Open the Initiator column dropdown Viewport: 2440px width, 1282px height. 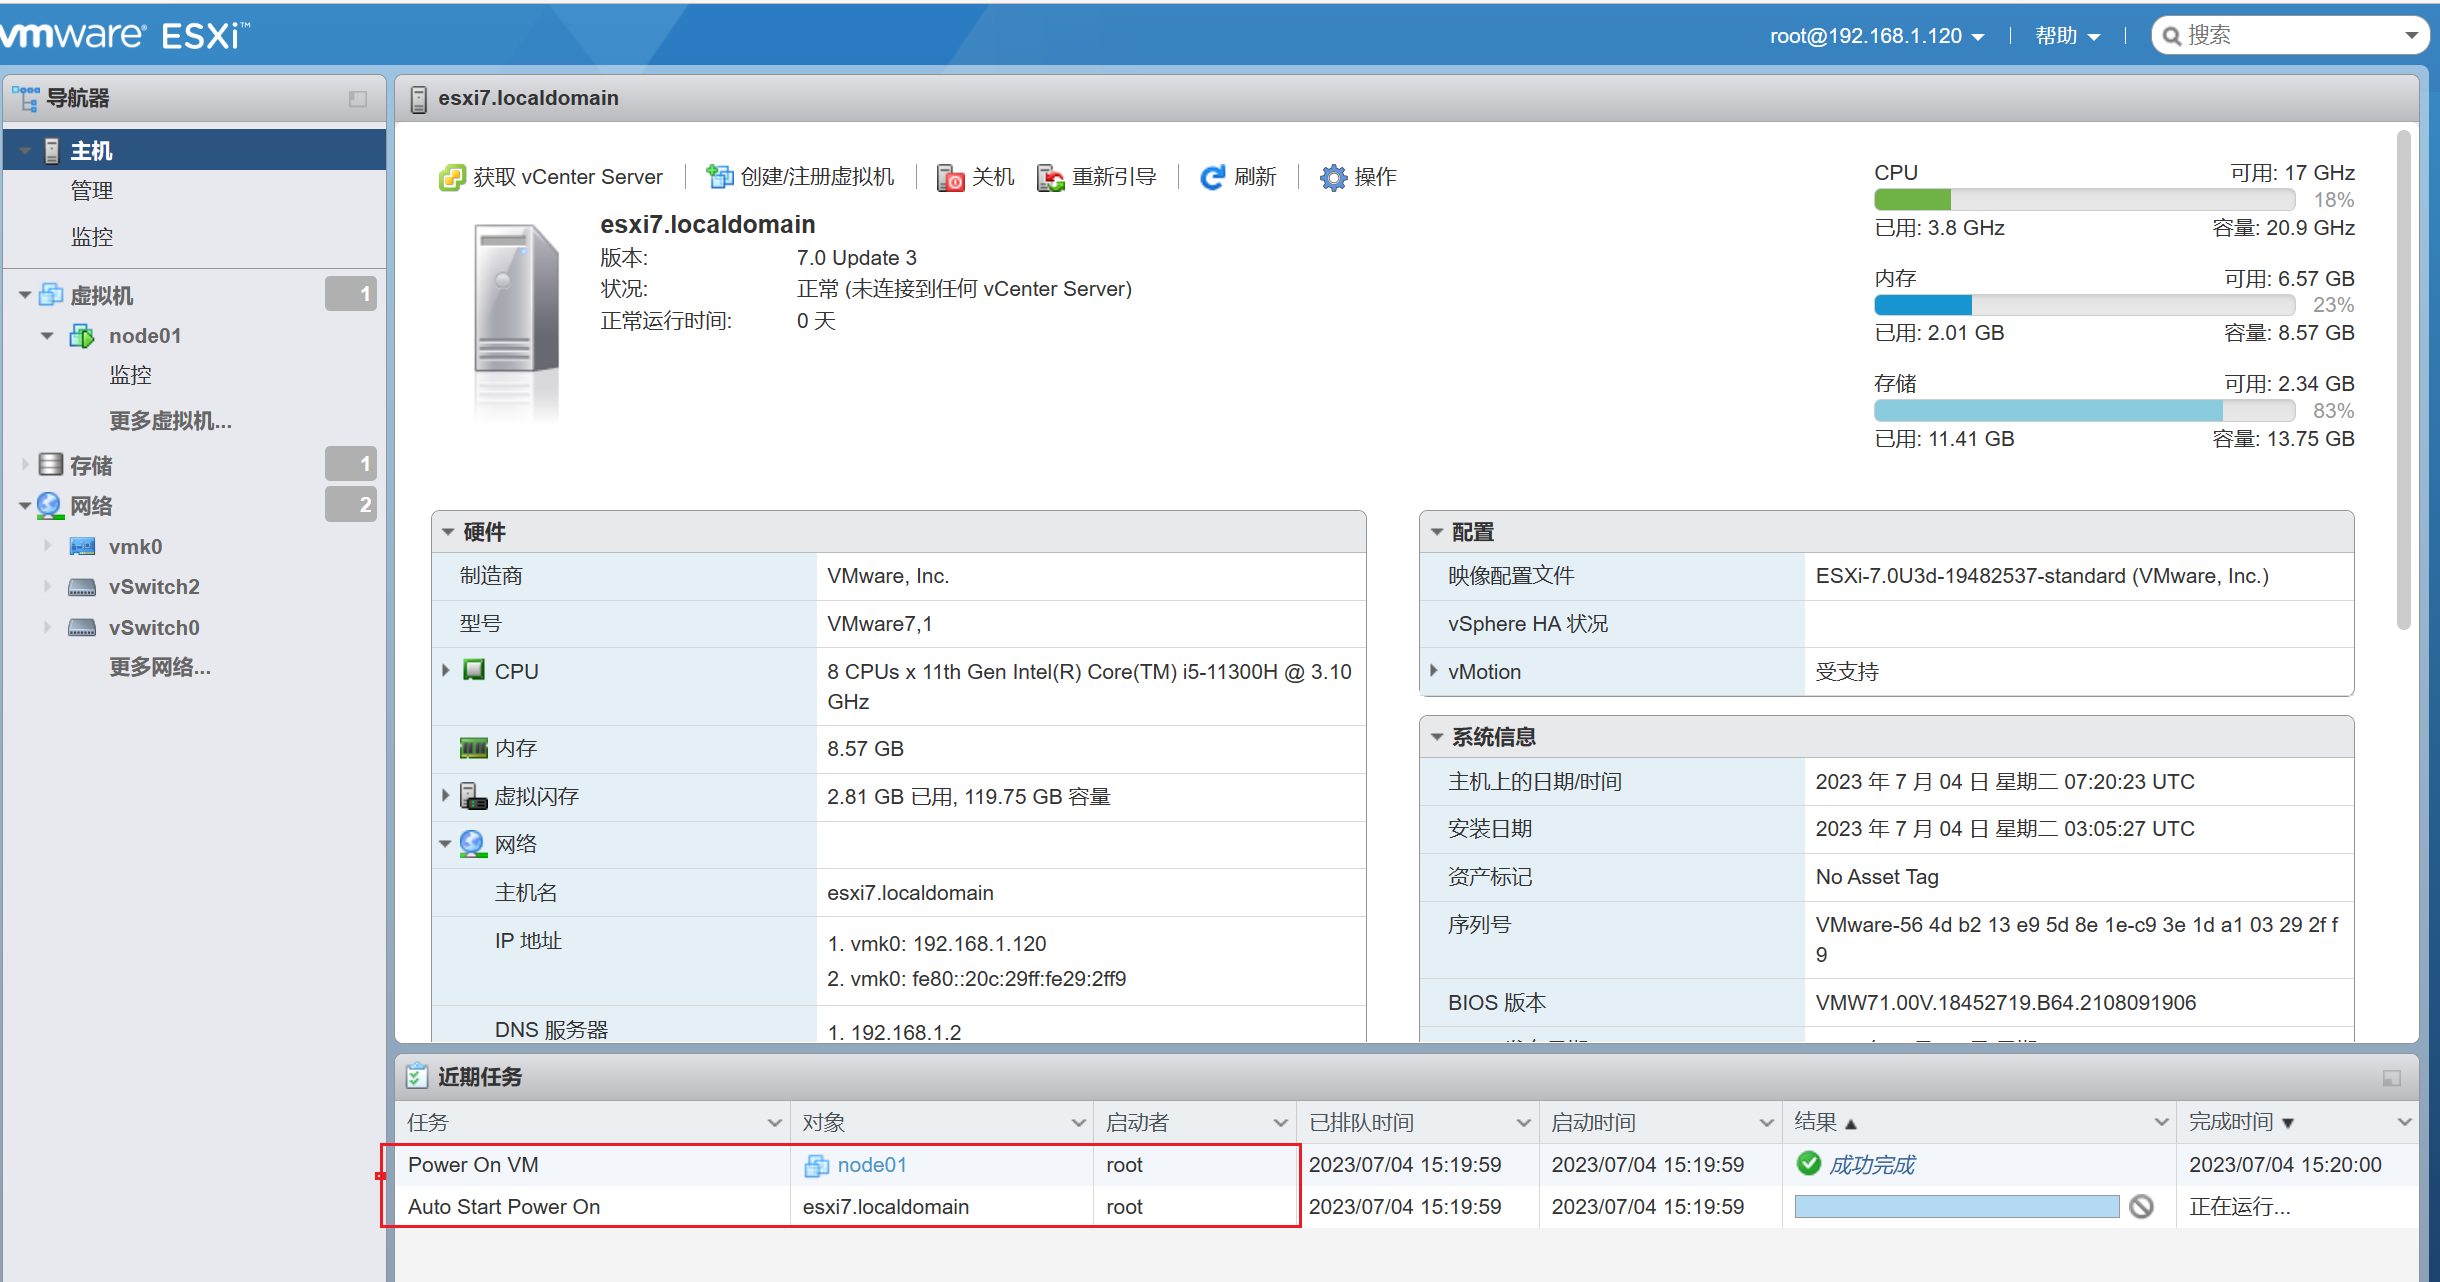tap(1280, 1123)
